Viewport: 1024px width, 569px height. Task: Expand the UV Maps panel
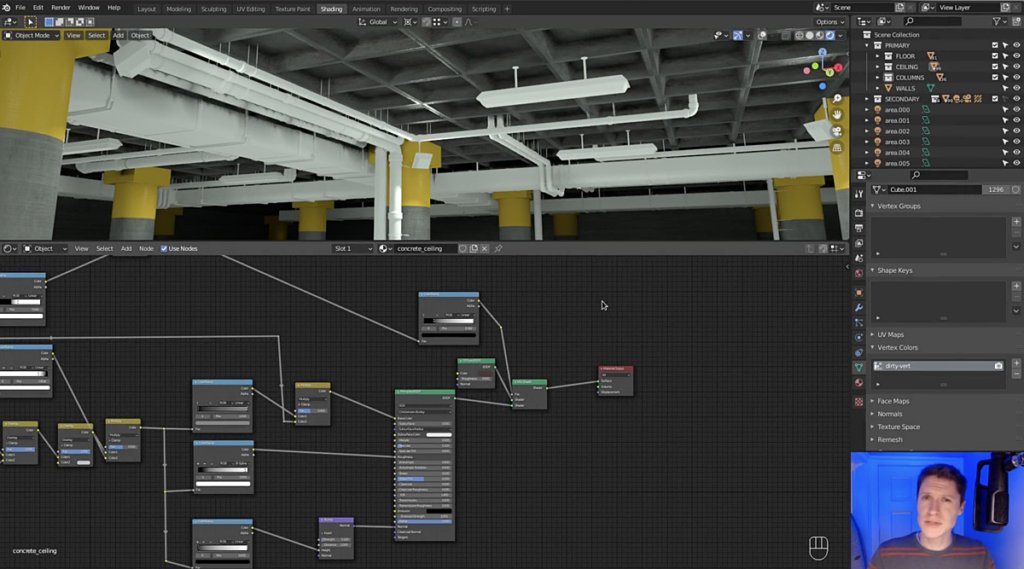(x=890, y=334)
